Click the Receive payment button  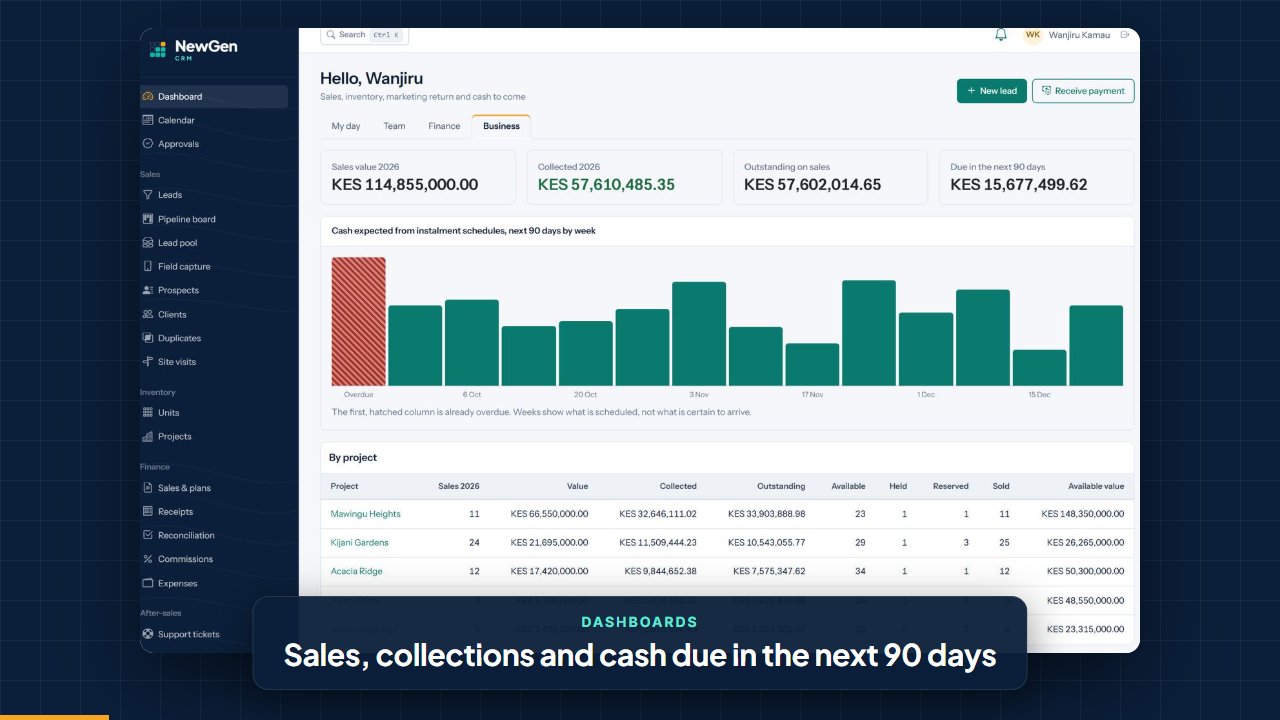pyautogui.click(x=1083, y=91)
